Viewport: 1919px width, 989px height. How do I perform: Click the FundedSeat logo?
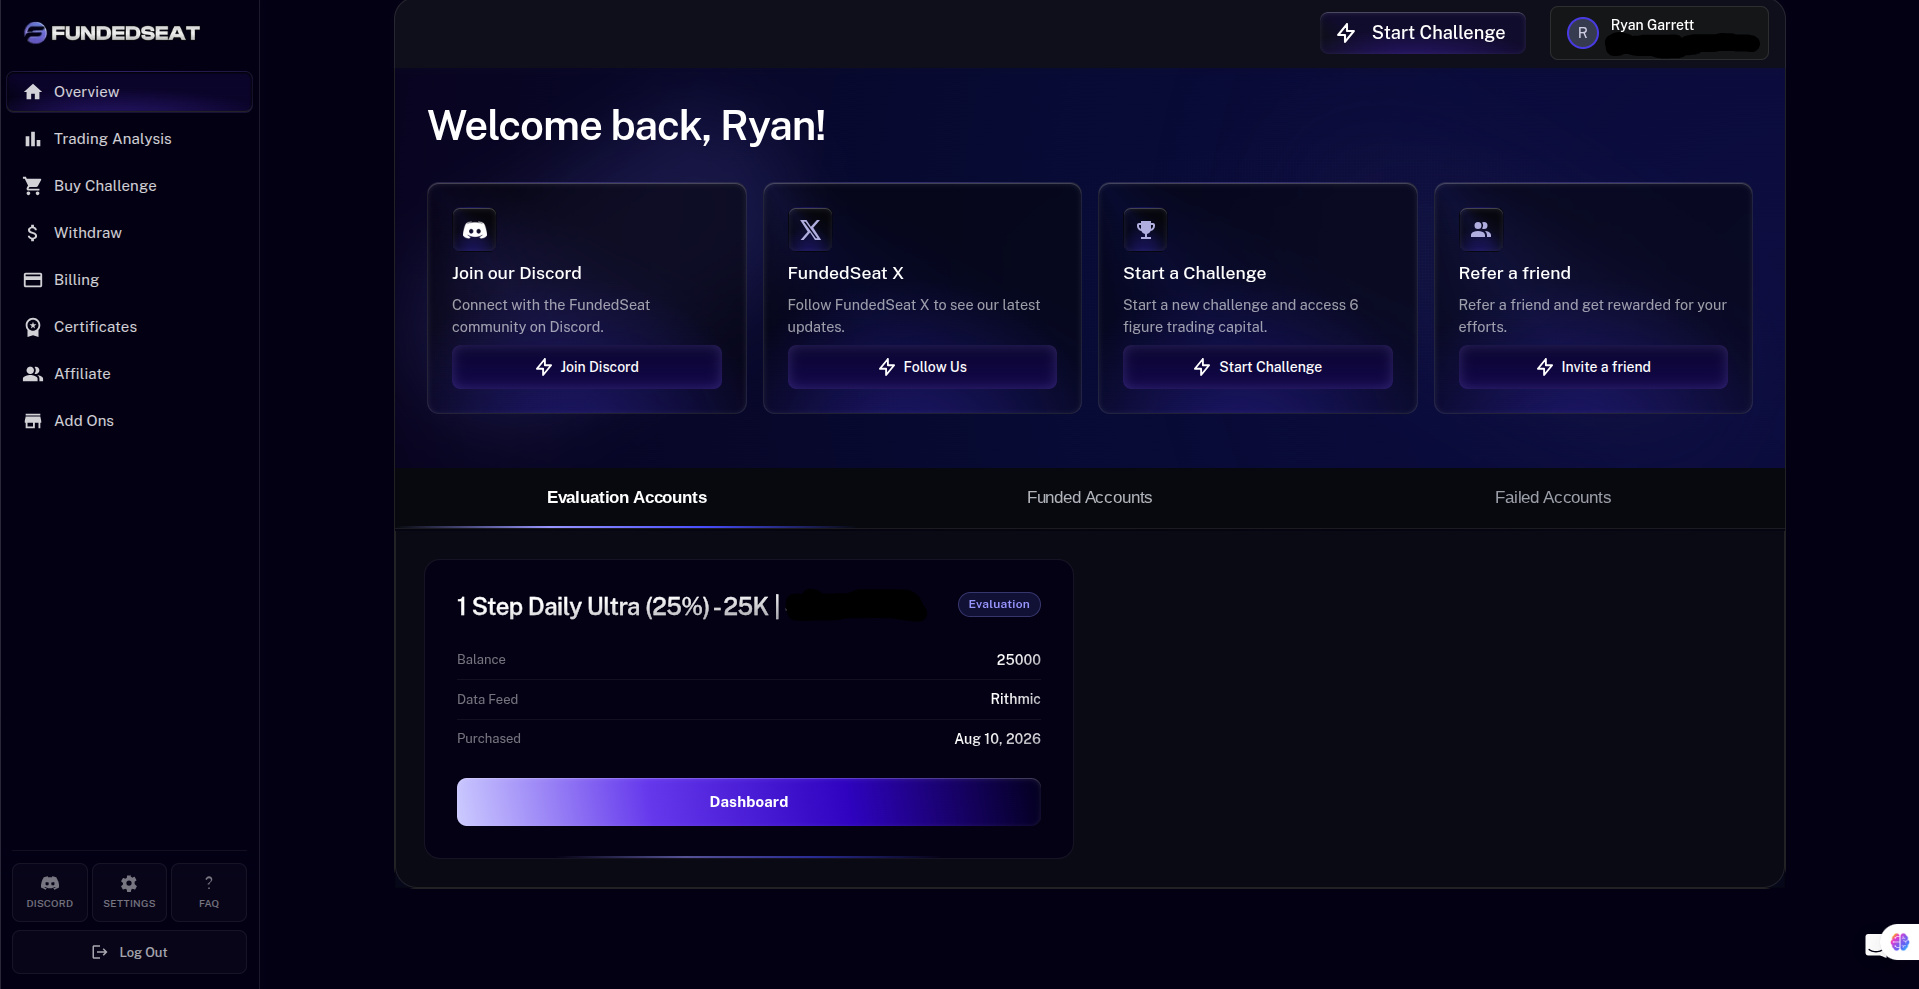(112, 33)
